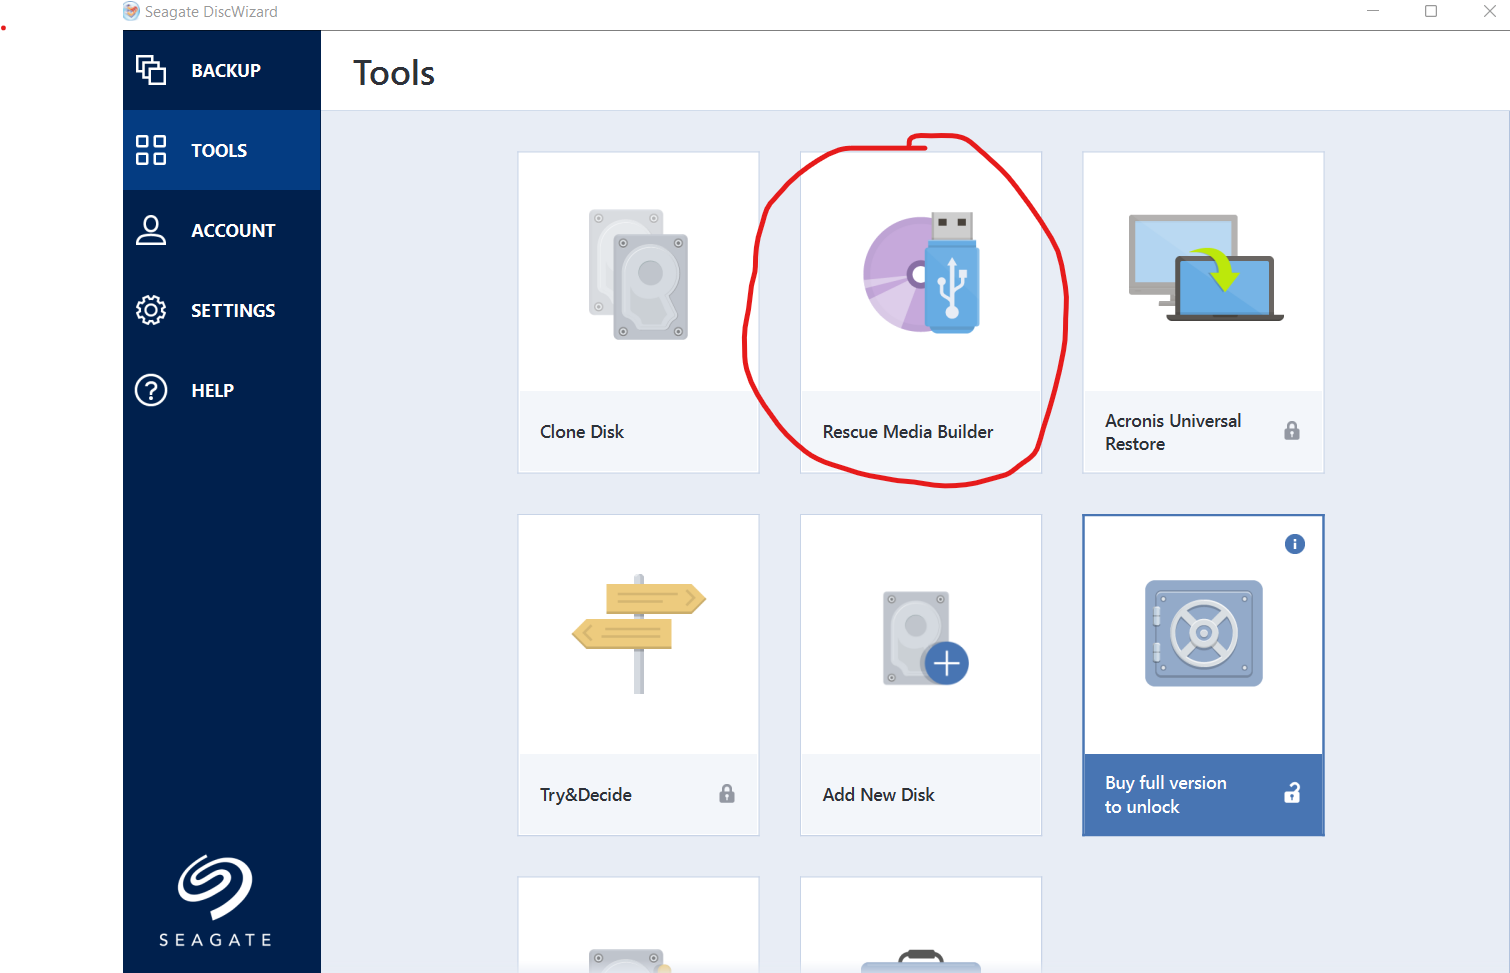Open the partially visible briefcase tool tile
Screen dimensions: 1510x973
pyautogui.click(x=921, y=925)
